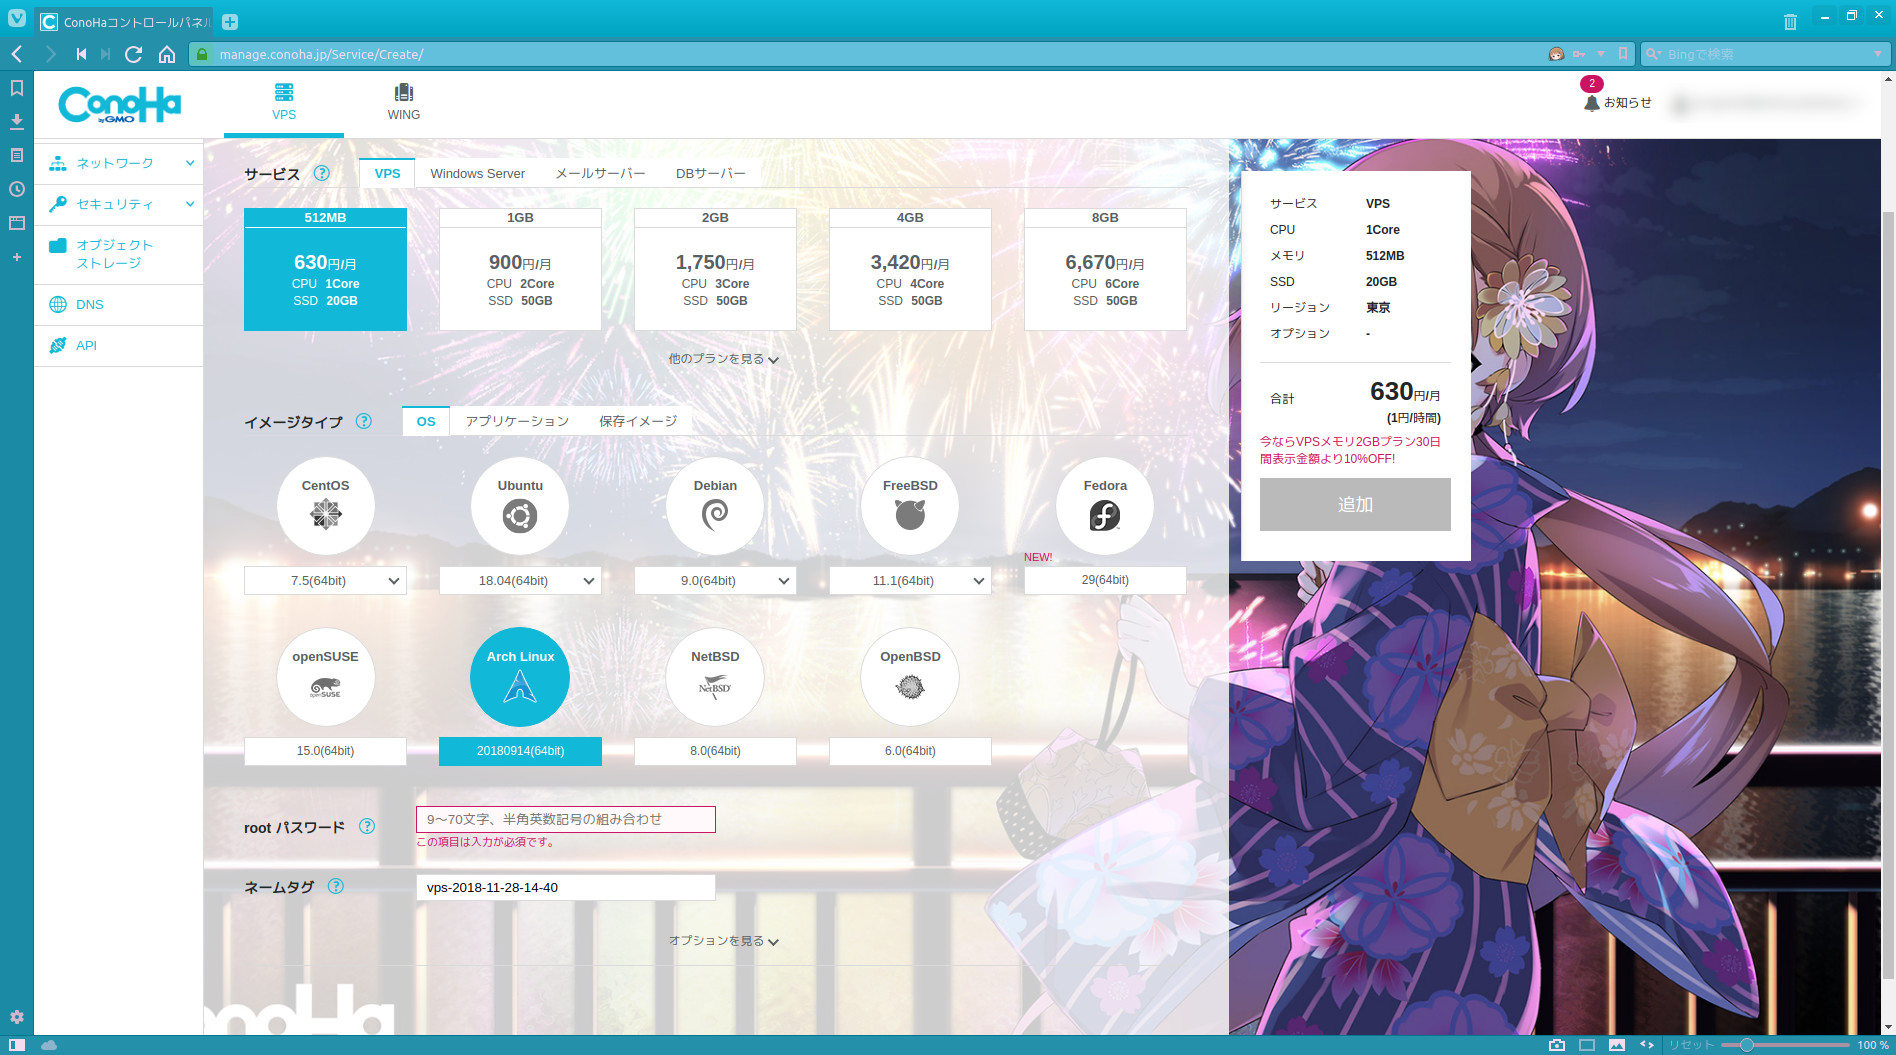Open Ubuntu version dropdown 18.04(64bit)

[x=520, y=580]
